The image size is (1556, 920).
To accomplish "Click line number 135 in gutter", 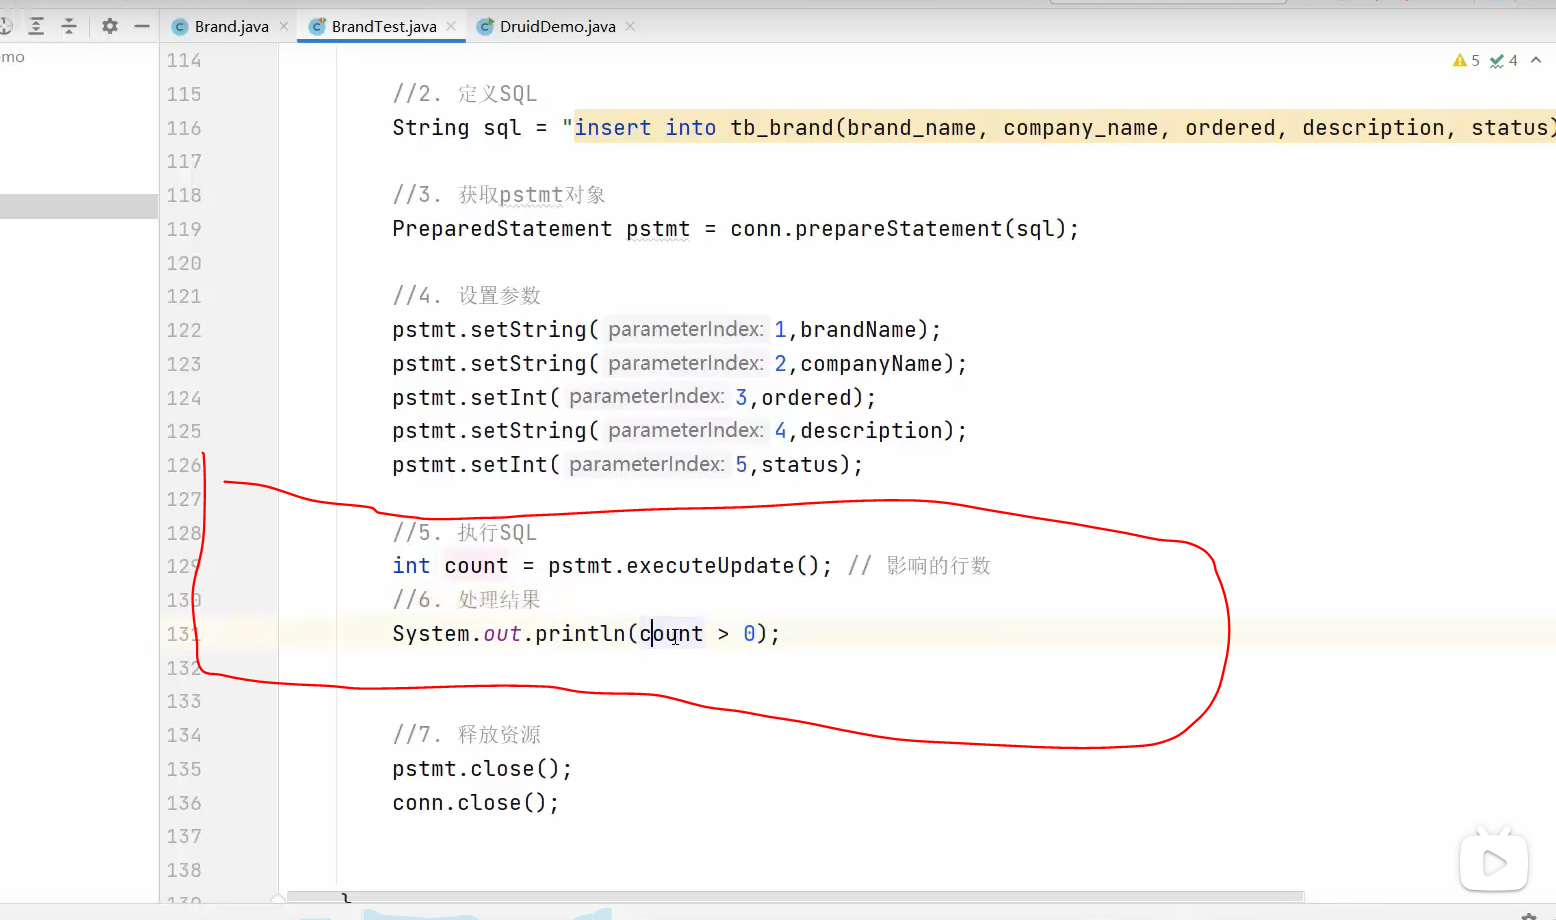I will pyautogui.click(x=184, y=769).
